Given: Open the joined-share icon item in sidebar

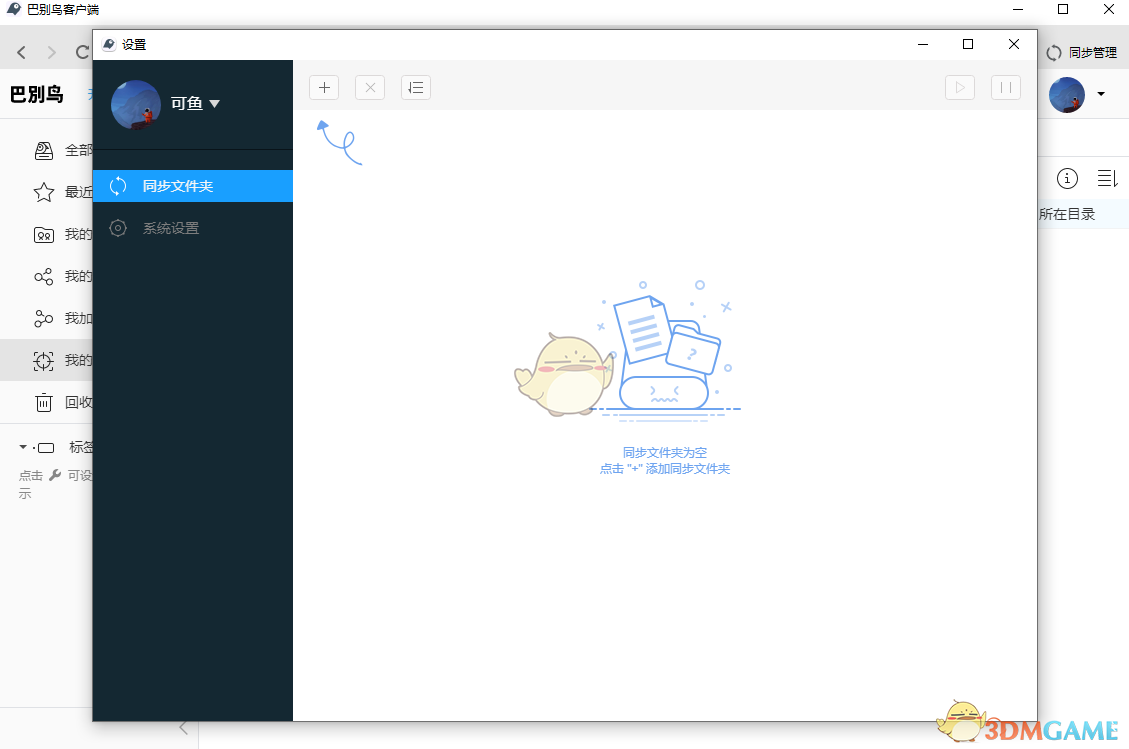Looking at the screenshot, I should tap(44, 318).
